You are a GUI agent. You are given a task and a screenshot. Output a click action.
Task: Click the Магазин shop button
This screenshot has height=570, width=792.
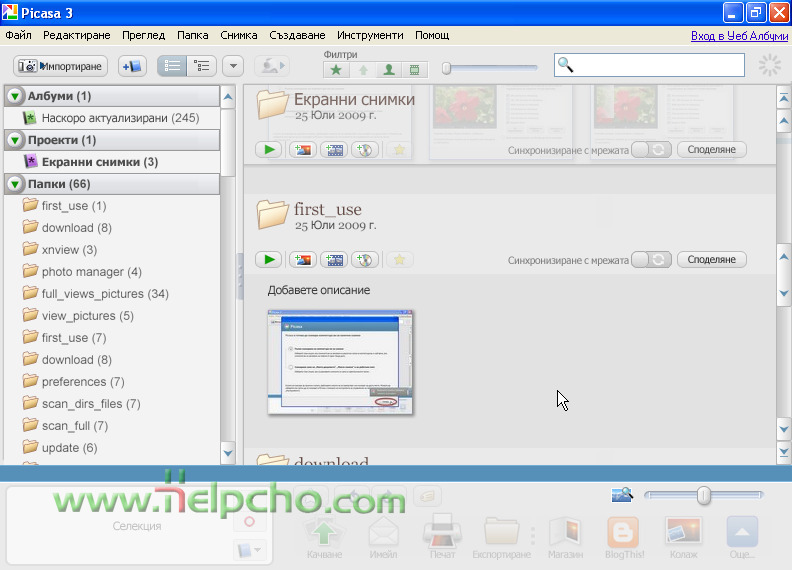coord(565,538)
